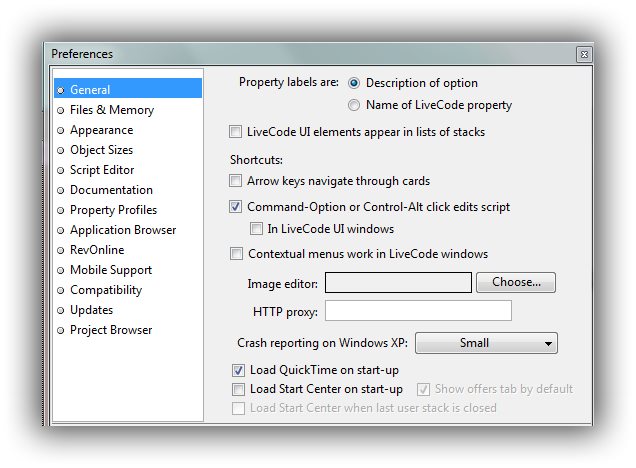This screenshot has height=468, width=636.
Task: Select 'Description of option' radio button
Action: pyautogui.click(x=354, y=83)
